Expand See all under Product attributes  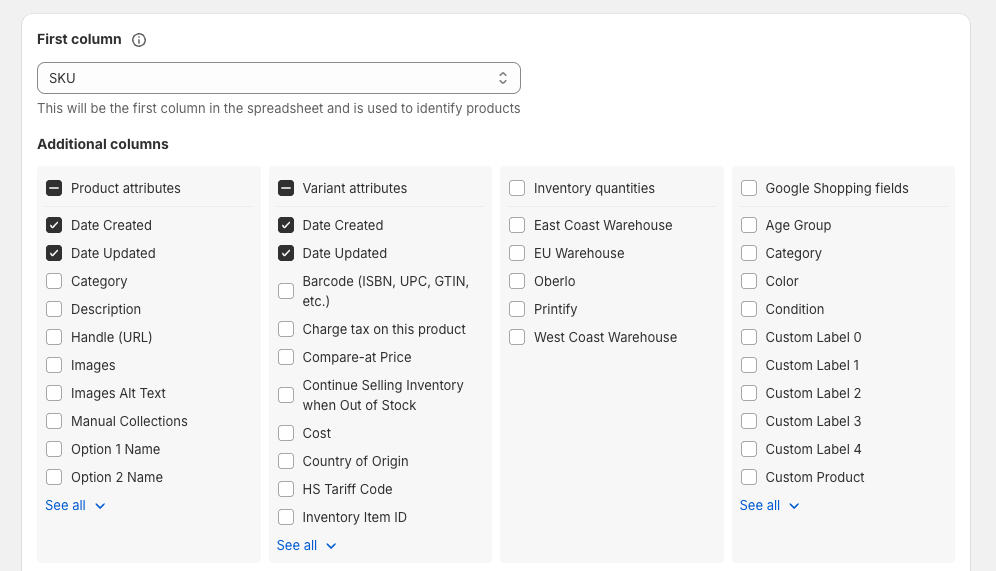tap(75, 506)
